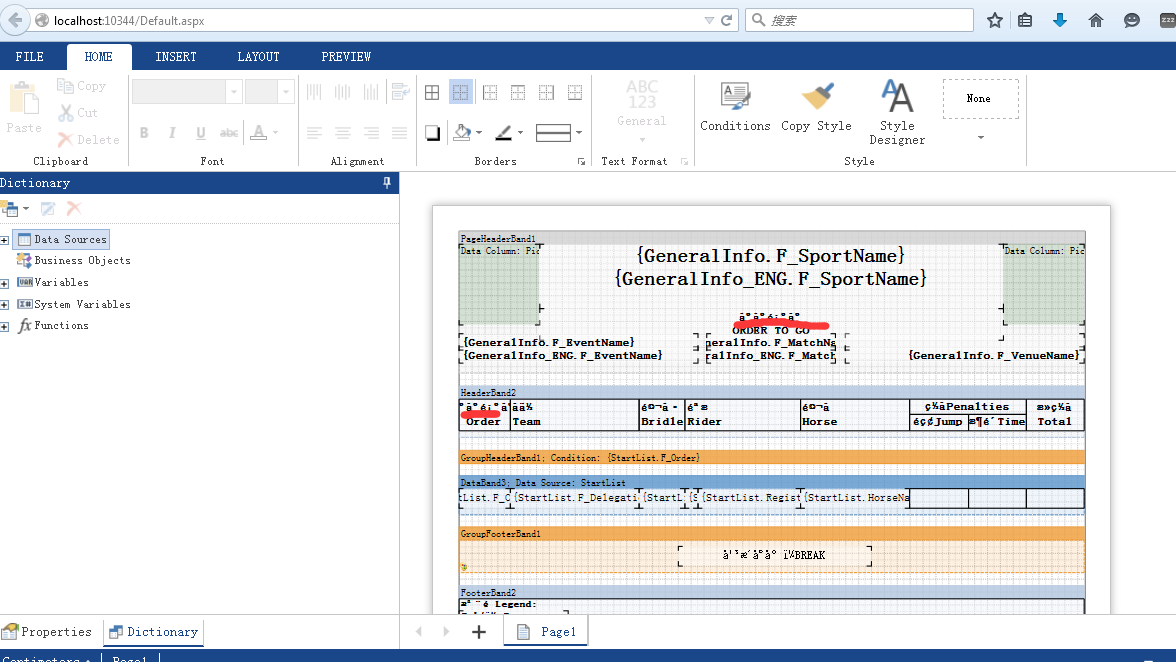Switch to the Dictionary panel tab
Viewport: 1176px width, 662px height.
pos(154,632)
